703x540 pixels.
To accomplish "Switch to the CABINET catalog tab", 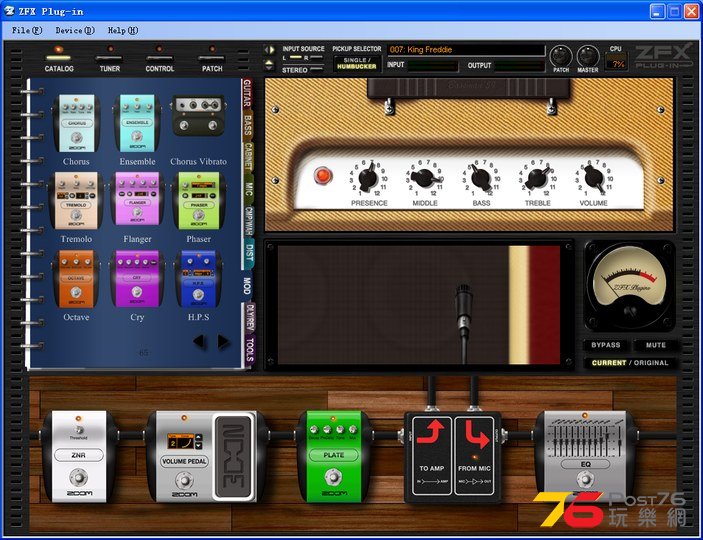I will [248, 156].
